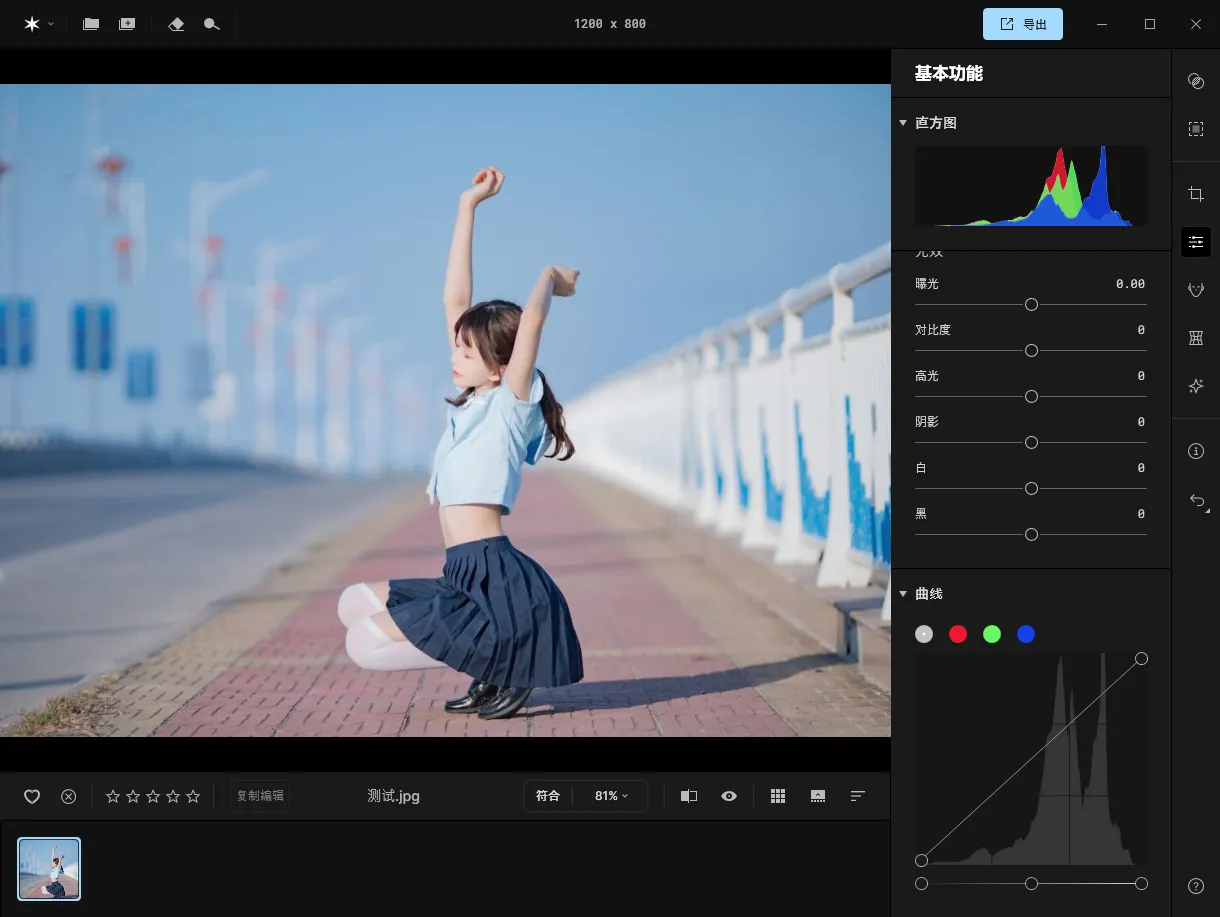Viewport: 1220px width, 917px height.
Task: Open the app logo menu
Action: point(38,24)
